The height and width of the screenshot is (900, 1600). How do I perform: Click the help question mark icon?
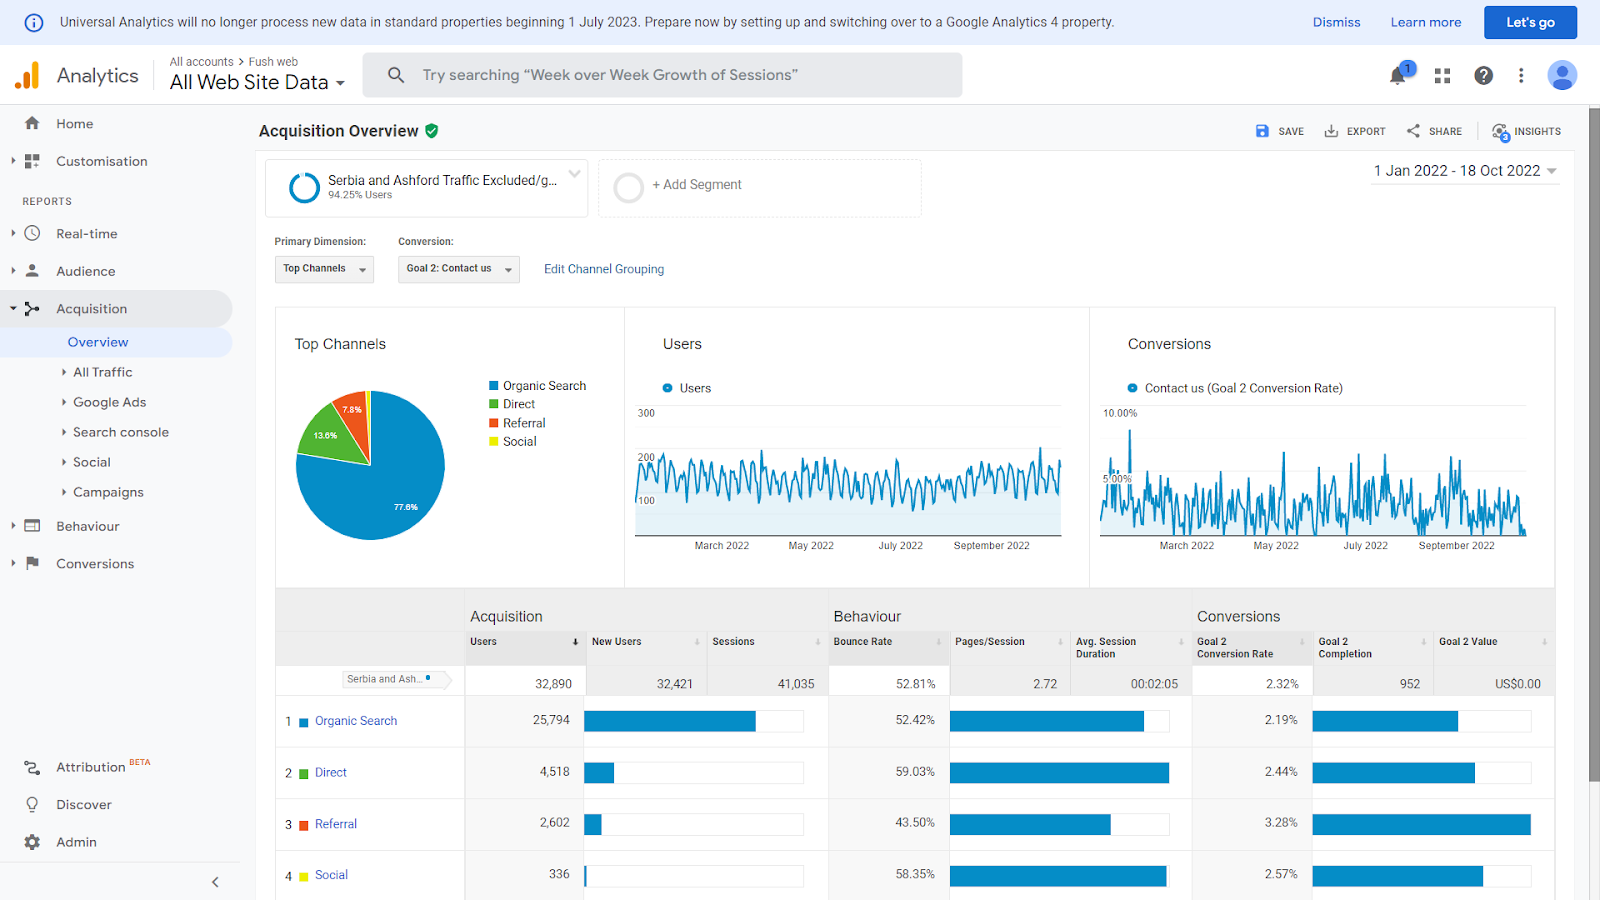point(1483,75)
